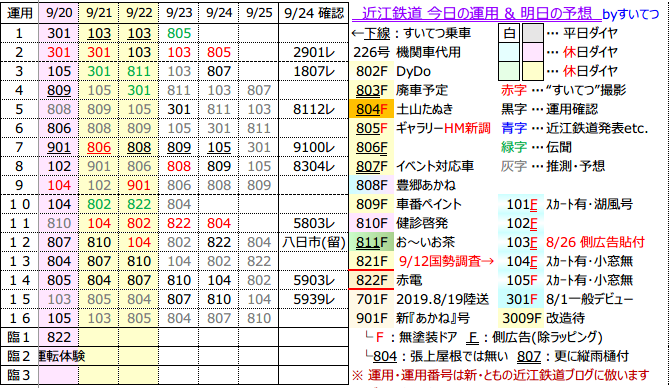The height and width of the screenshot is (388, 669).
Task: Click the 104F legend cell
Action: pyautogui.click(x=521, y=261)
